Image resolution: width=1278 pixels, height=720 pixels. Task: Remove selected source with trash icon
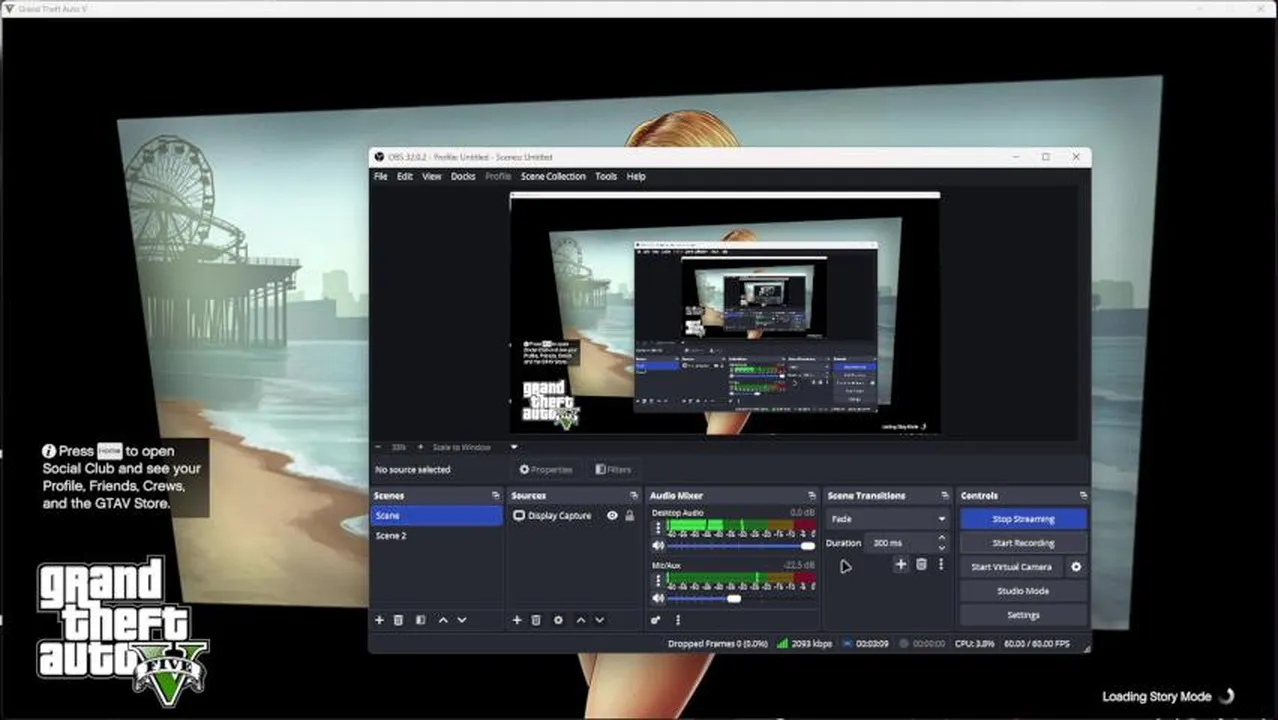coord(536,620)
